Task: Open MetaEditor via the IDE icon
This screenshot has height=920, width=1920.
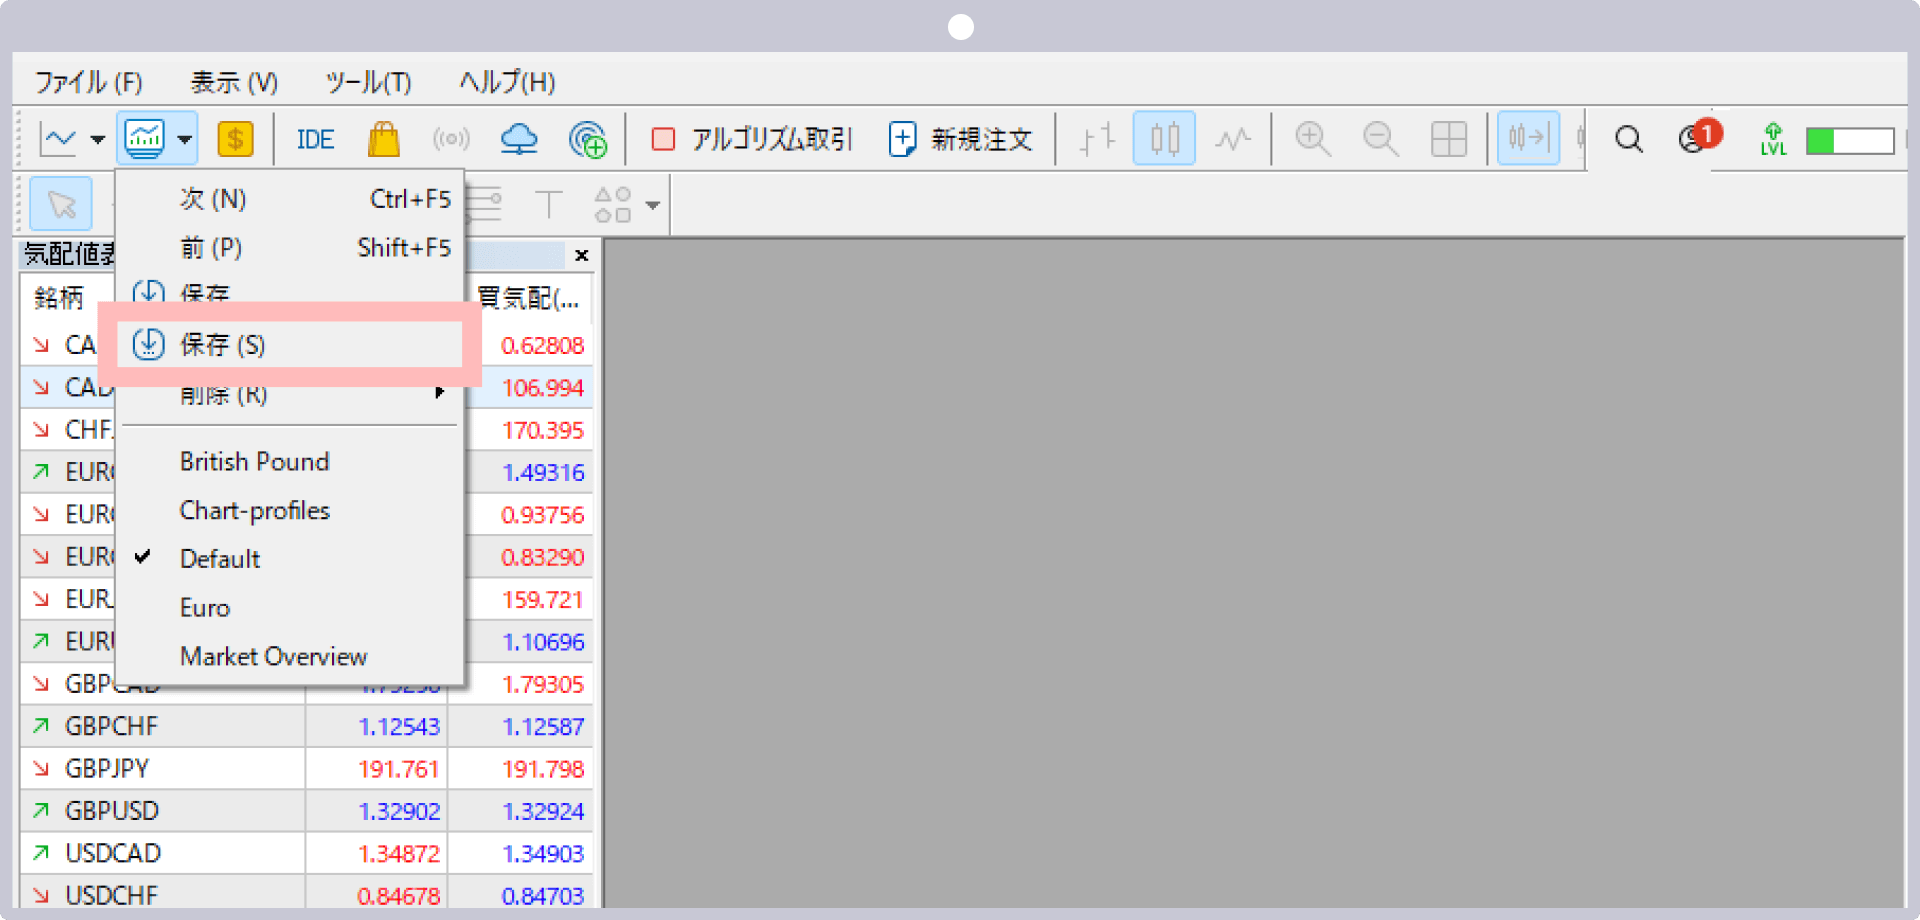Action: pos(314,139)
